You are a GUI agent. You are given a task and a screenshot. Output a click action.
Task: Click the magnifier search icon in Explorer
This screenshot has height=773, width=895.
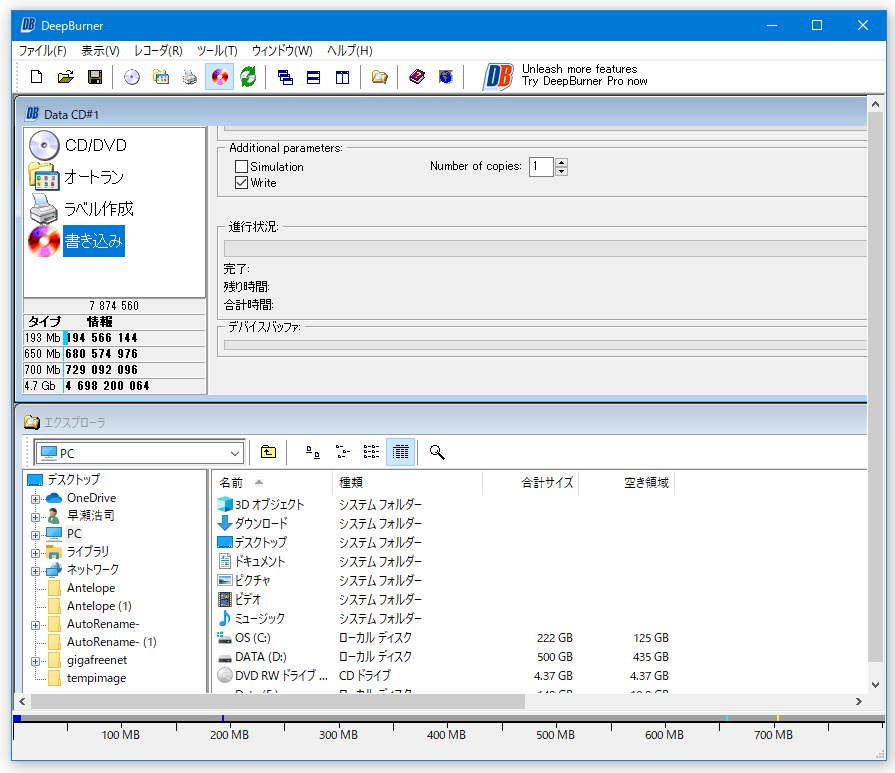437,452
